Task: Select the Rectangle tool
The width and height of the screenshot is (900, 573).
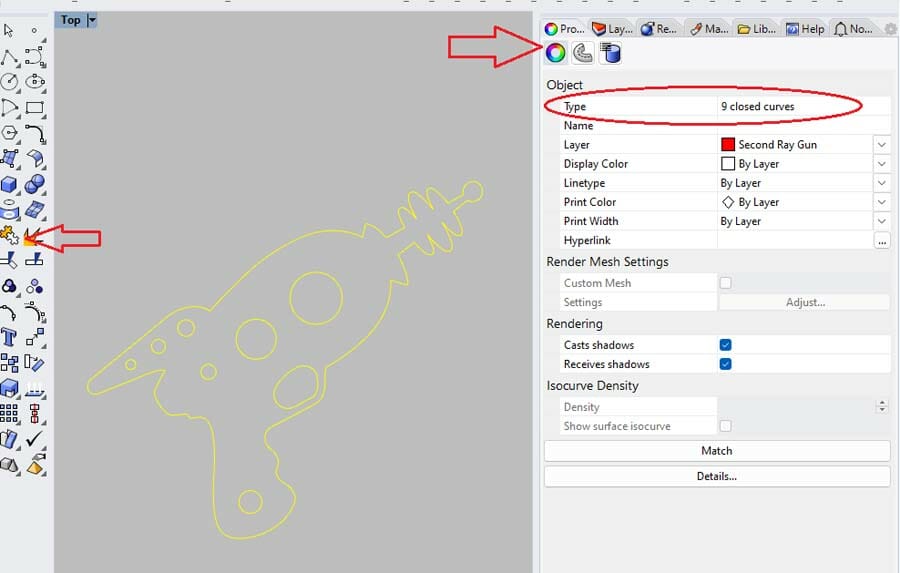Action: pos(34,108)
